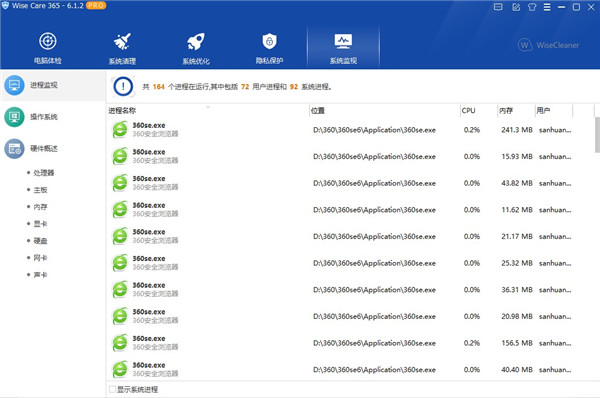Viewport: 600px width, 398px height.
Task: Click the 156.5 MB memory value
Action: pos(517,343)
